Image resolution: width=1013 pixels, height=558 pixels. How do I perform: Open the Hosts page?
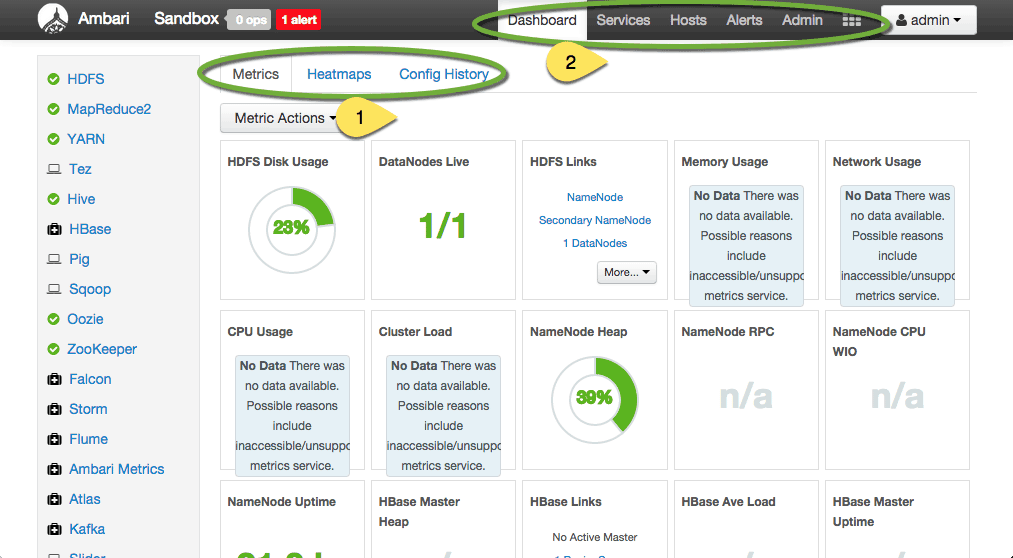[x=688, y=20]
